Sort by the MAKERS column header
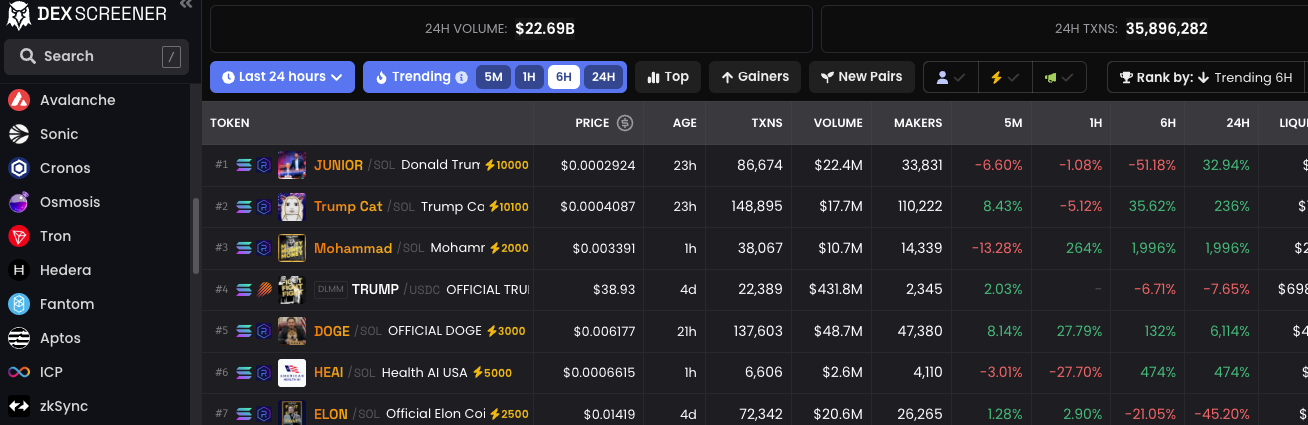 pos(918,123)
